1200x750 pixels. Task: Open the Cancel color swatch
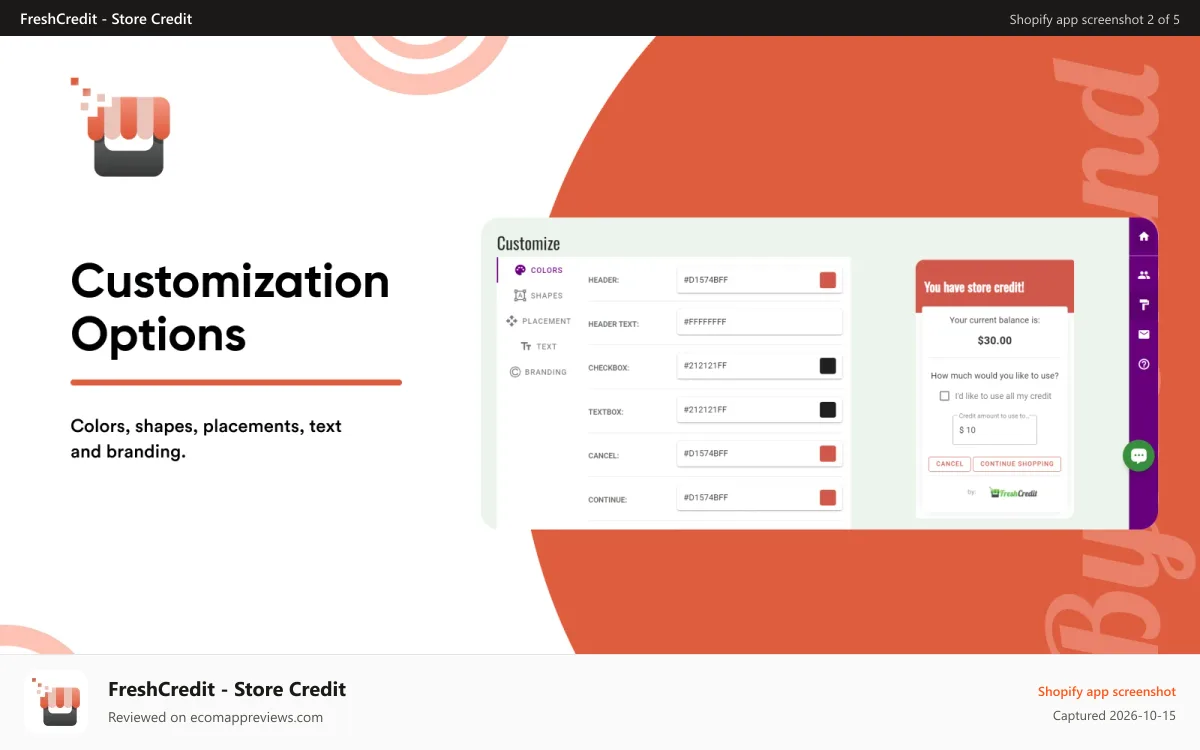828,454
